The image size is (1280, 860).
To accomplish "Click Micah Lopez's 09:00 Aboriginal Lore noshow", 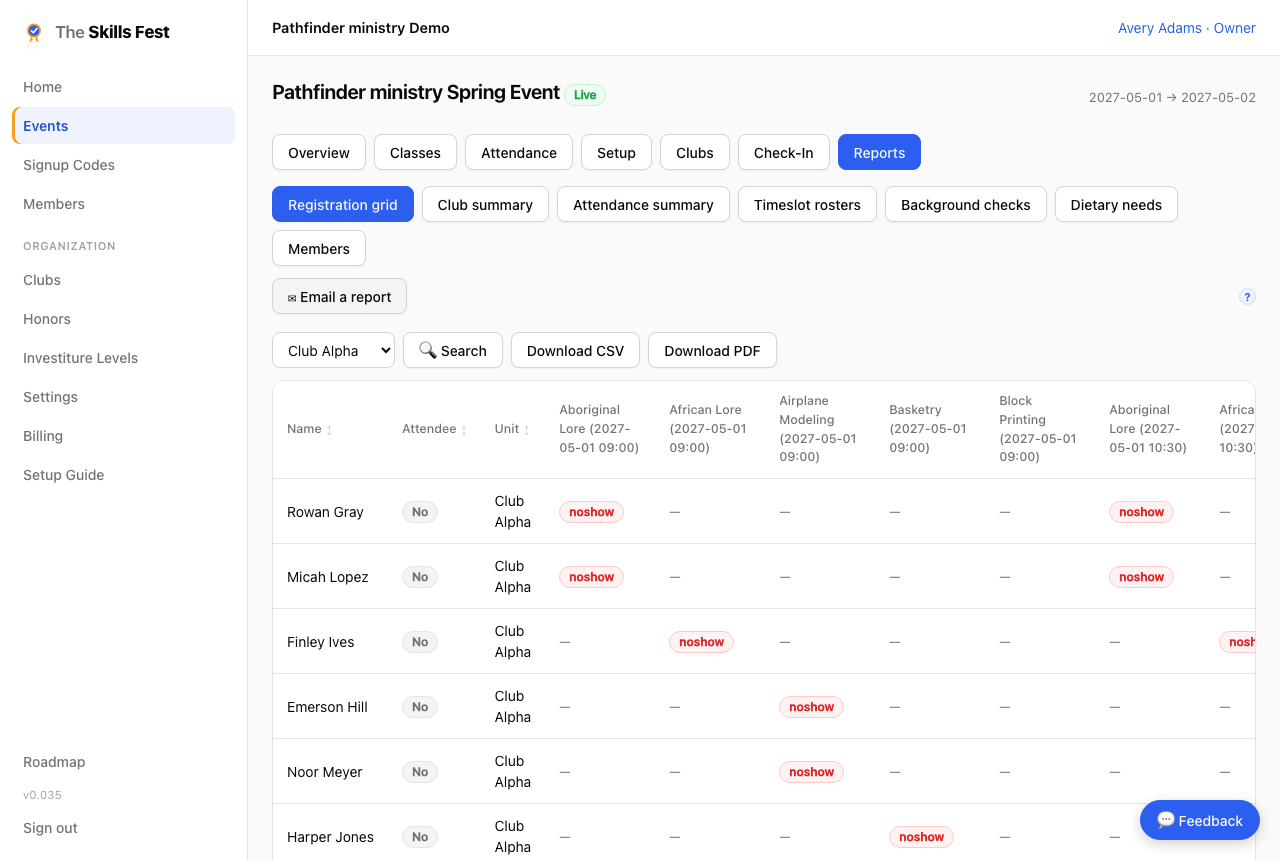I will click(591, 577).
